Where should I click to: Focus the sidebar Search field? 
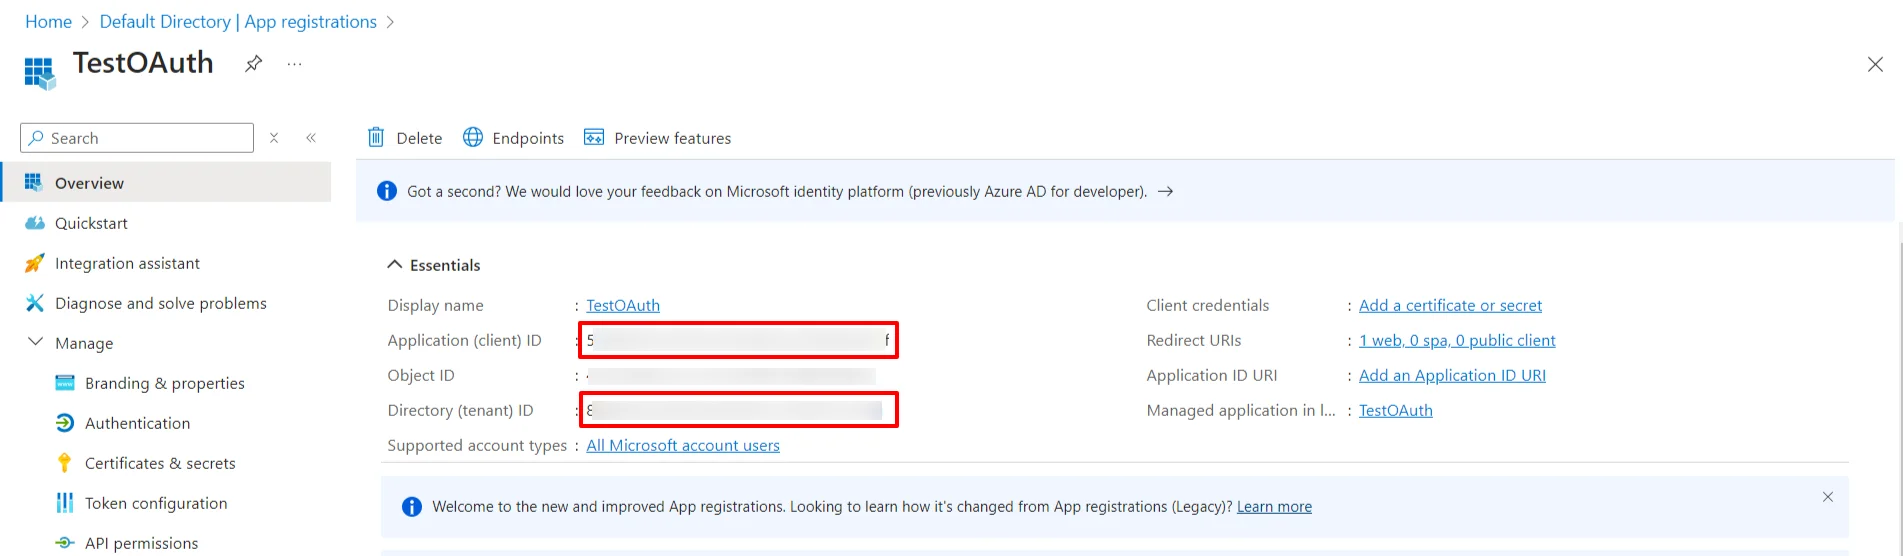(x=137, y=138)
